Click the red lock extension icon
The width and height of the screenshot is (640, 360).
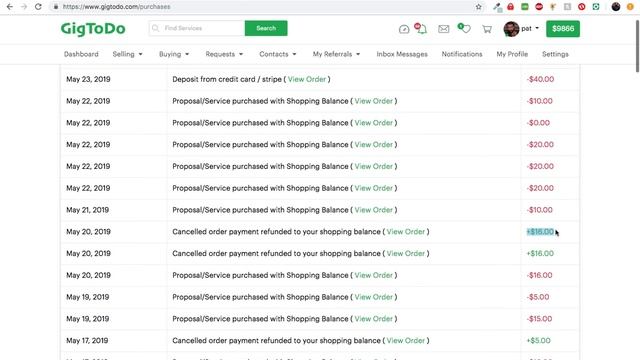click(x=511, y=7)
